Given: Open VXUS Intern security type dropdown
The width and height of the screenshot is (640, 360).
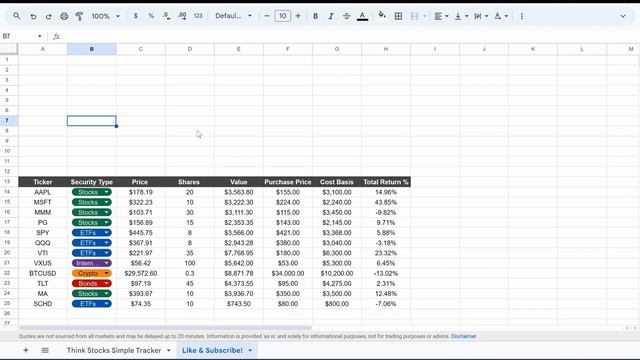Looking at the screenshot, I should 107,263.
